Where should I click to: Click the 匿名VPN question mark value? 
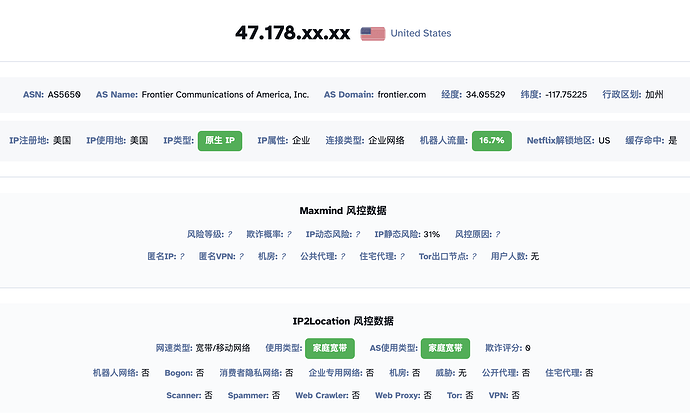[x=241, y=256]
